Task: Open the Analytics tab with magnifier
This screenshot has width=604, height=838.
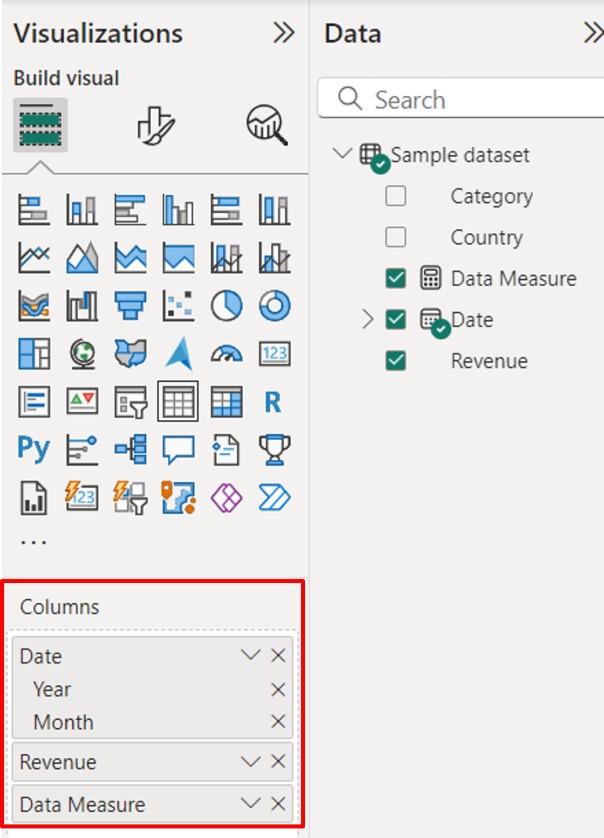Action: (x=267, y=125)
